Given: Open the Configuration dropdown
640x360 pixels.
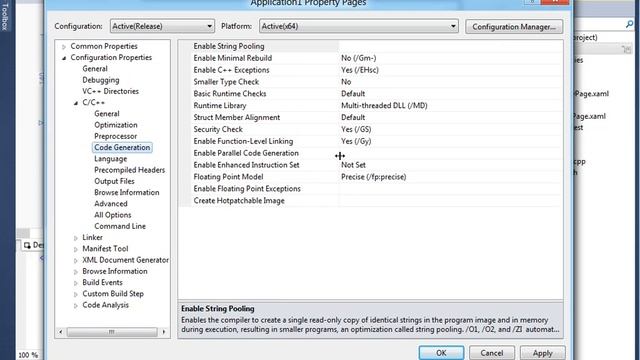Looking at the screenshot, I should 162,26.
